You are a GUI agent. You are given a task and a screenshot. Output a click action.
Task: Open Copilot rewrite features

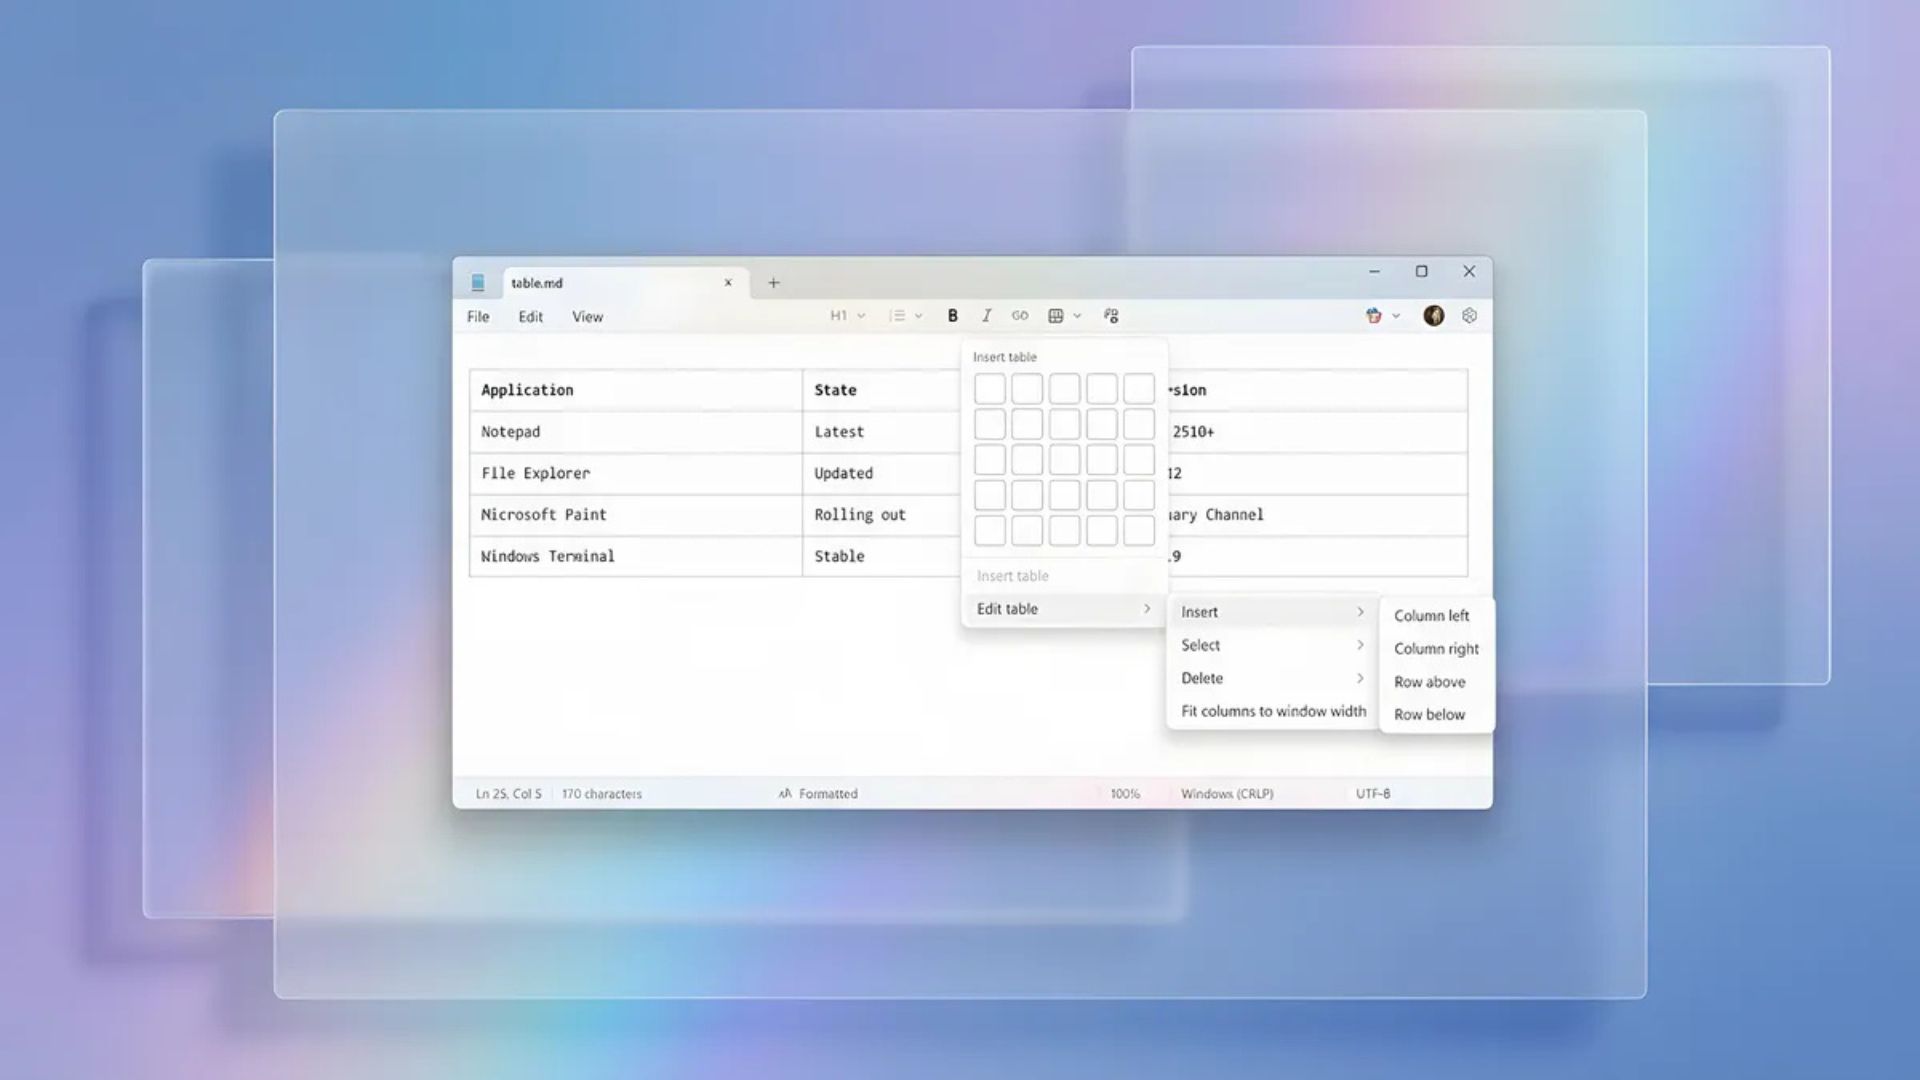[x=1373, y=315]
